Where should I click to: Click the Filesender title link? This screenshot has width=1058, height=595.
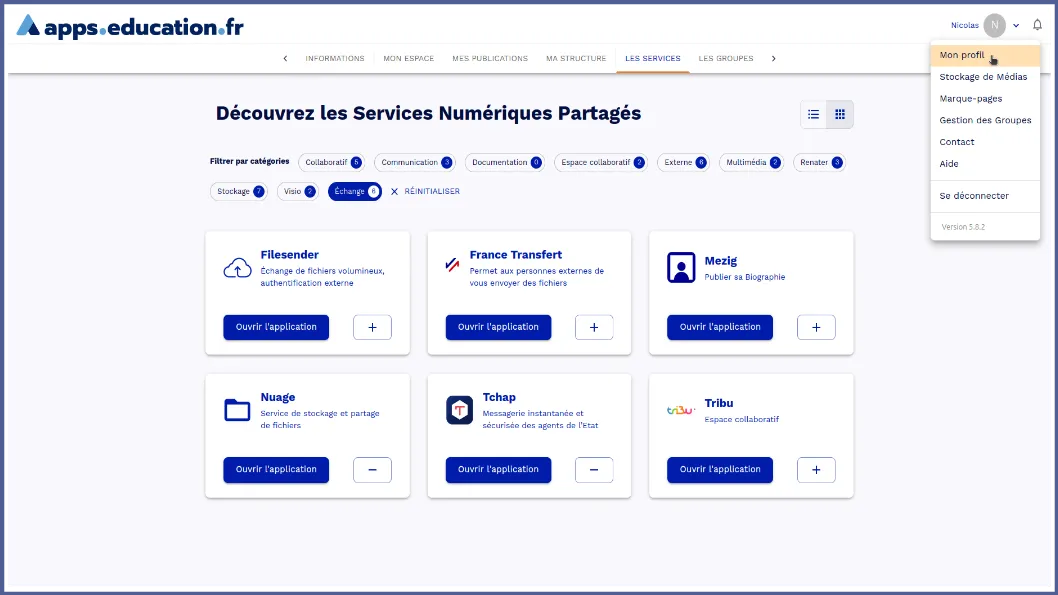289,255
